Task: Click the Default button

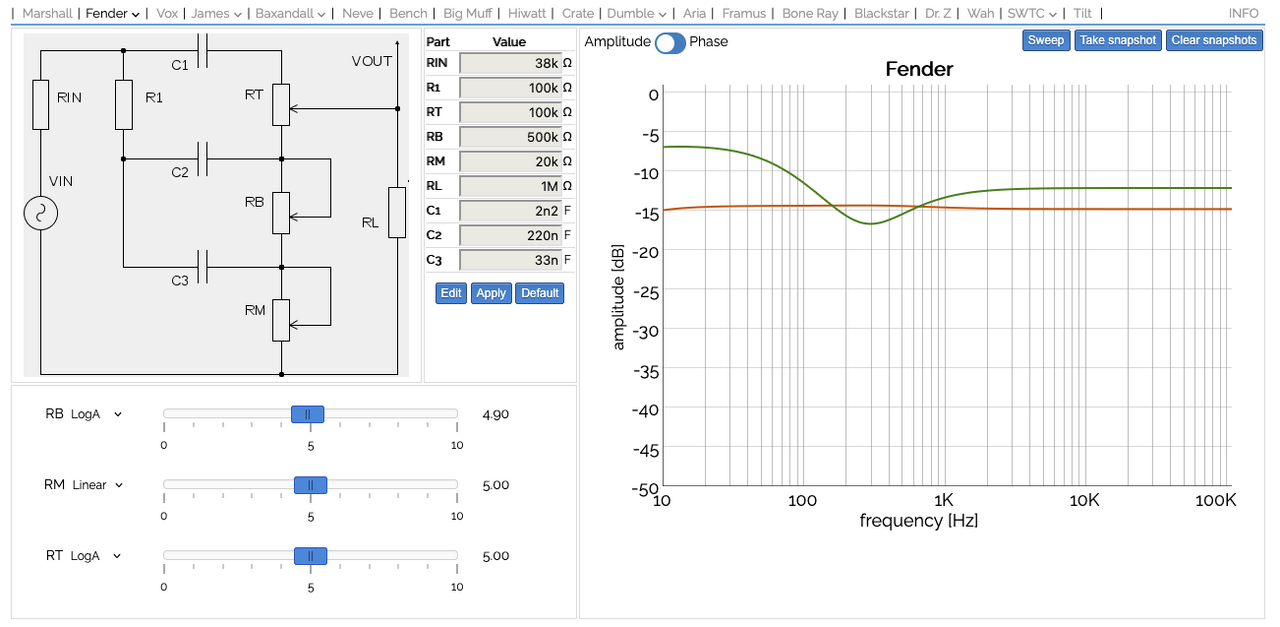Action: click(539, 293)
